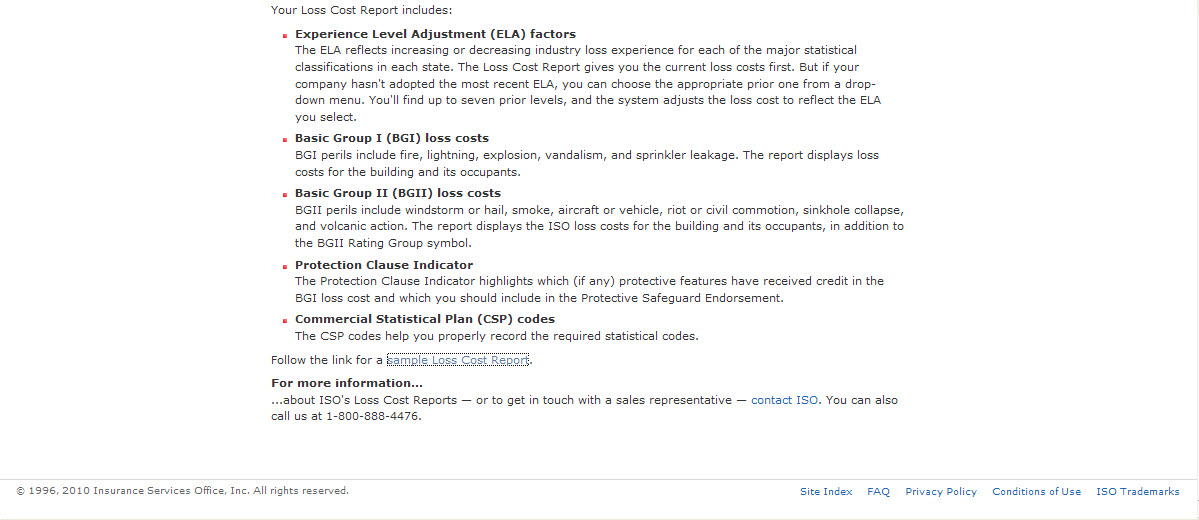
Task: Click the red bullet beside Basic Group II
Action: [x=285, y=194]
